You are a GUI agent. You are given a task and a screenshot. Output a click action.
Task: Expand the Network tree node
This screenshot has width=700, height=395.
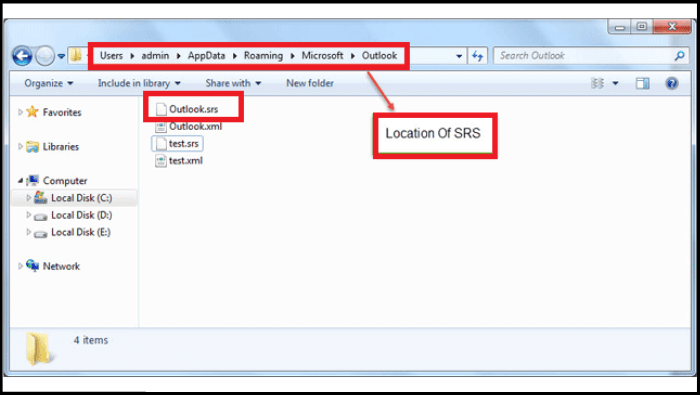[20, 266]
